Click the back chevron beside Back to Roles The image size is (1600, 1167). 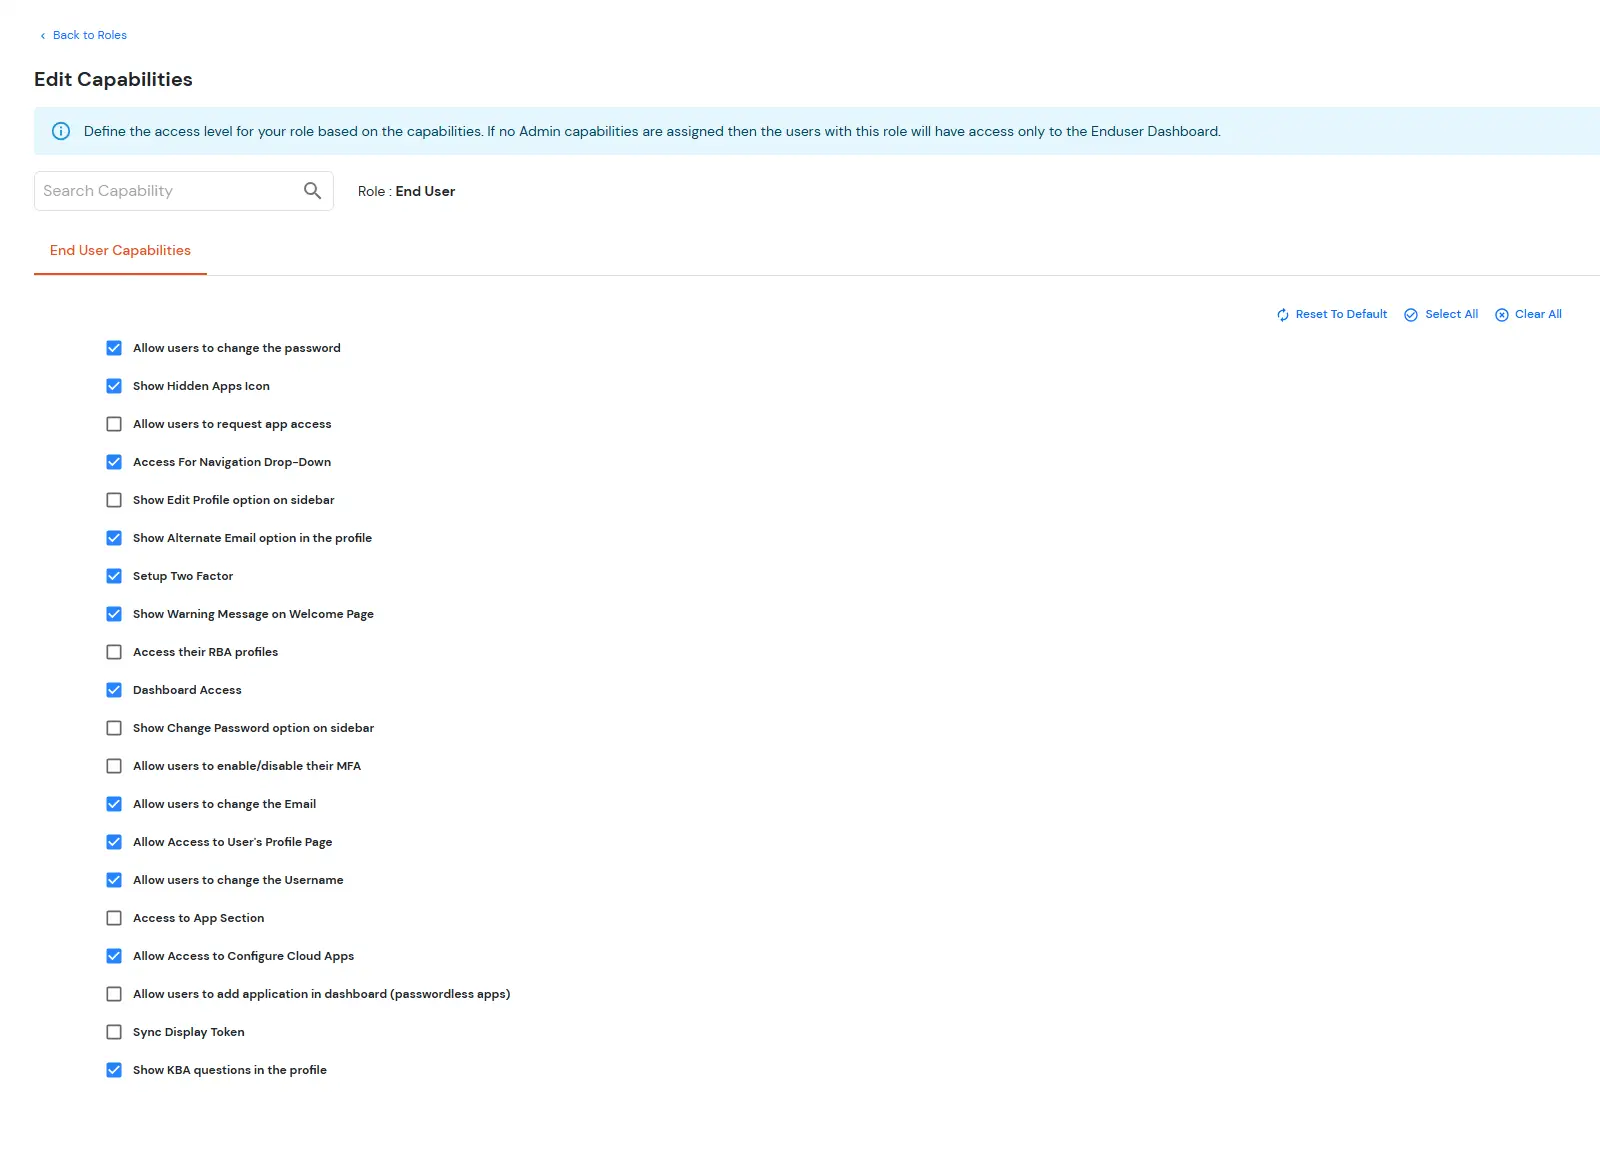click(x=42, y=36)
